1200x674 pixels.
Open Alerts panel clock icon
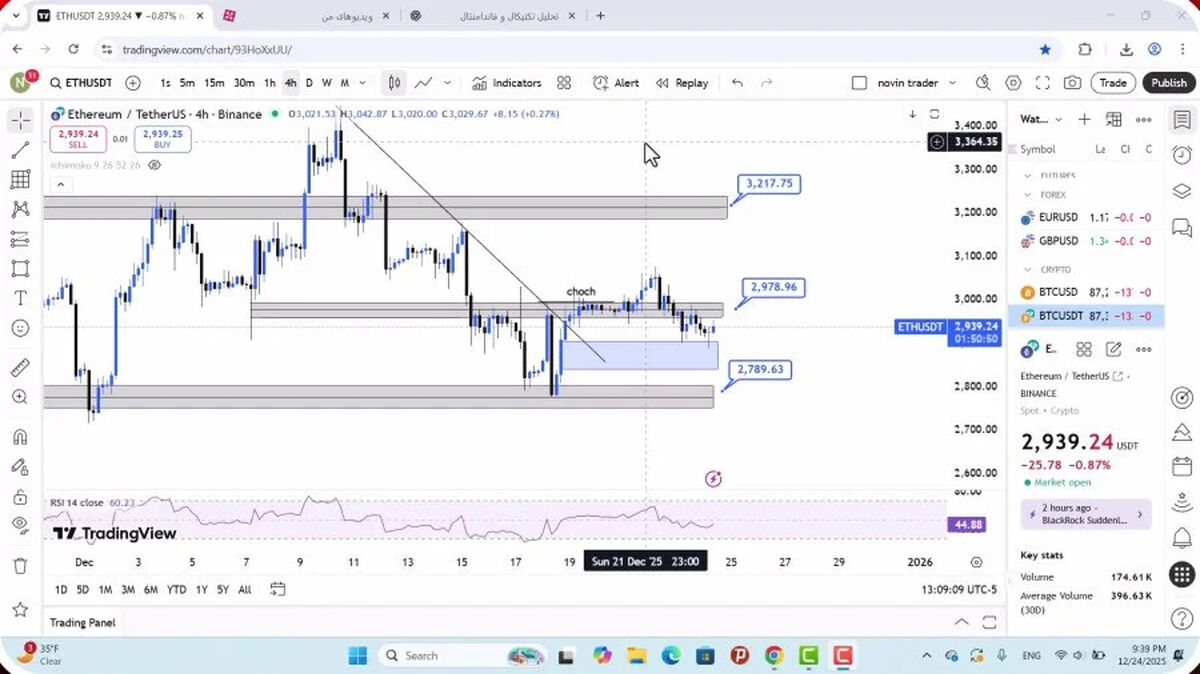[x=1182, y=155]
